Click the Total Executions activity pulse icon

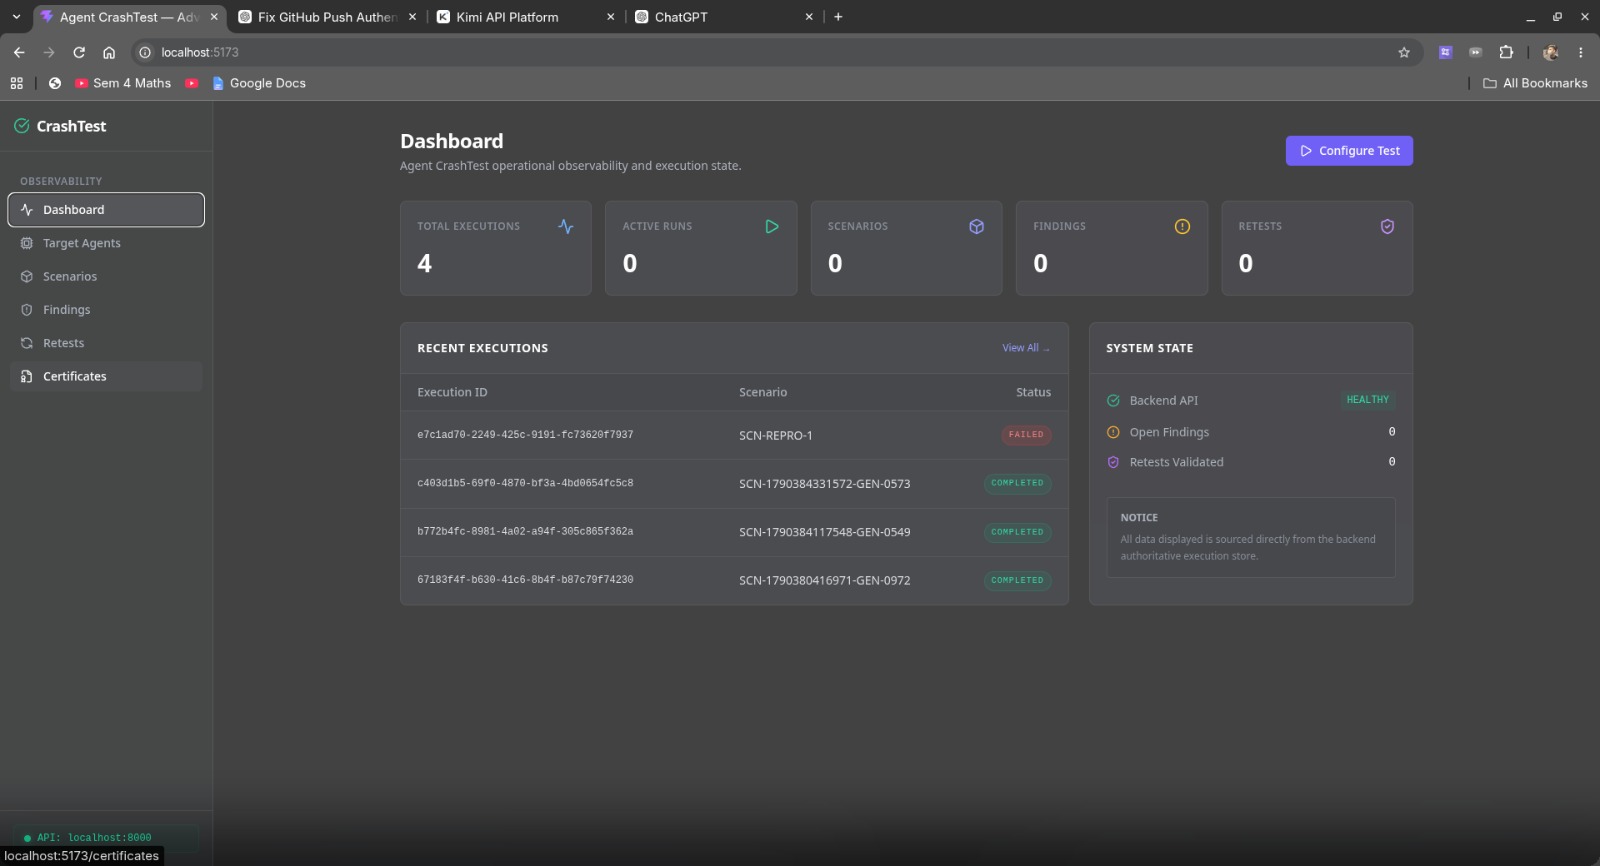pos(566,227)
